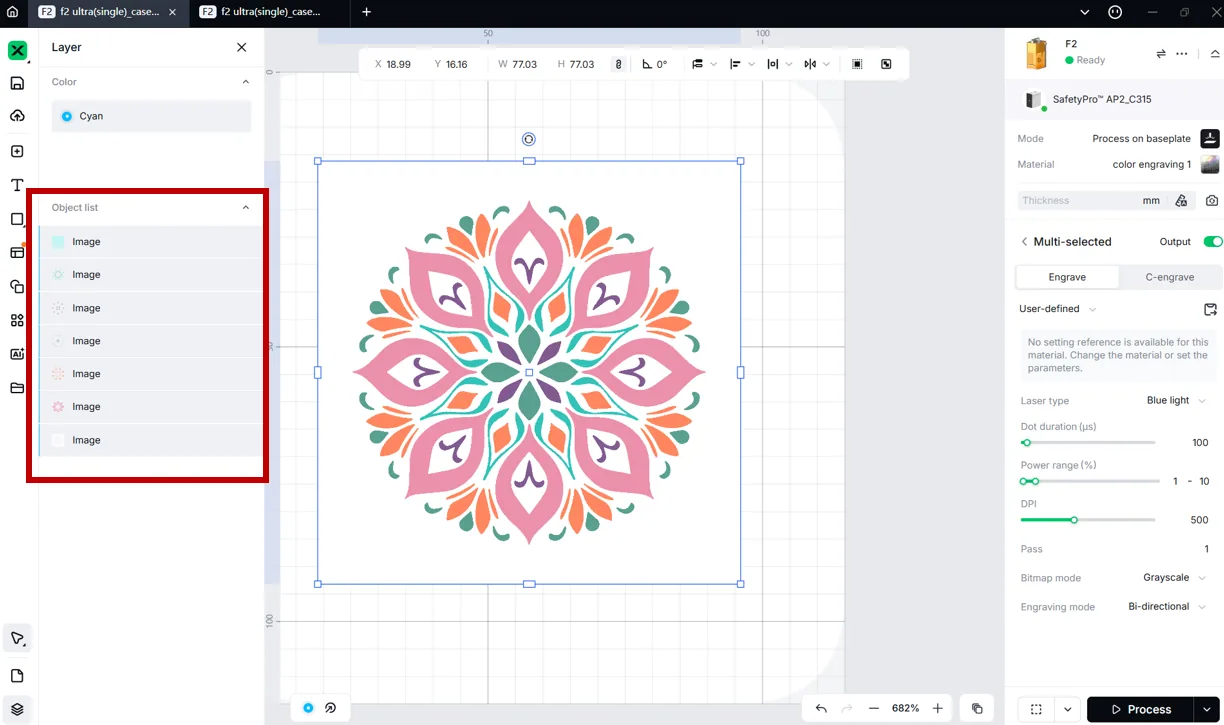The height and width of the screenshot is (725, 1224).
Task: Click the process on baseplate mode icon
Action: click(x=1210, y=138)
